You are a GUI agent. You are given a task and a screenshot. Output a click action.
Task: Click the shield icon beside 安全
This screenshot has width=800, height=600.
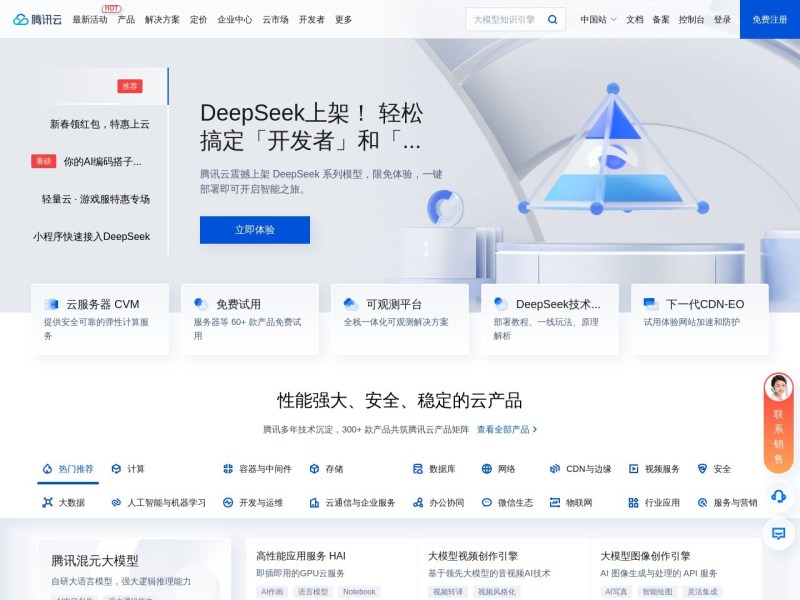click(x=703, y=469)
